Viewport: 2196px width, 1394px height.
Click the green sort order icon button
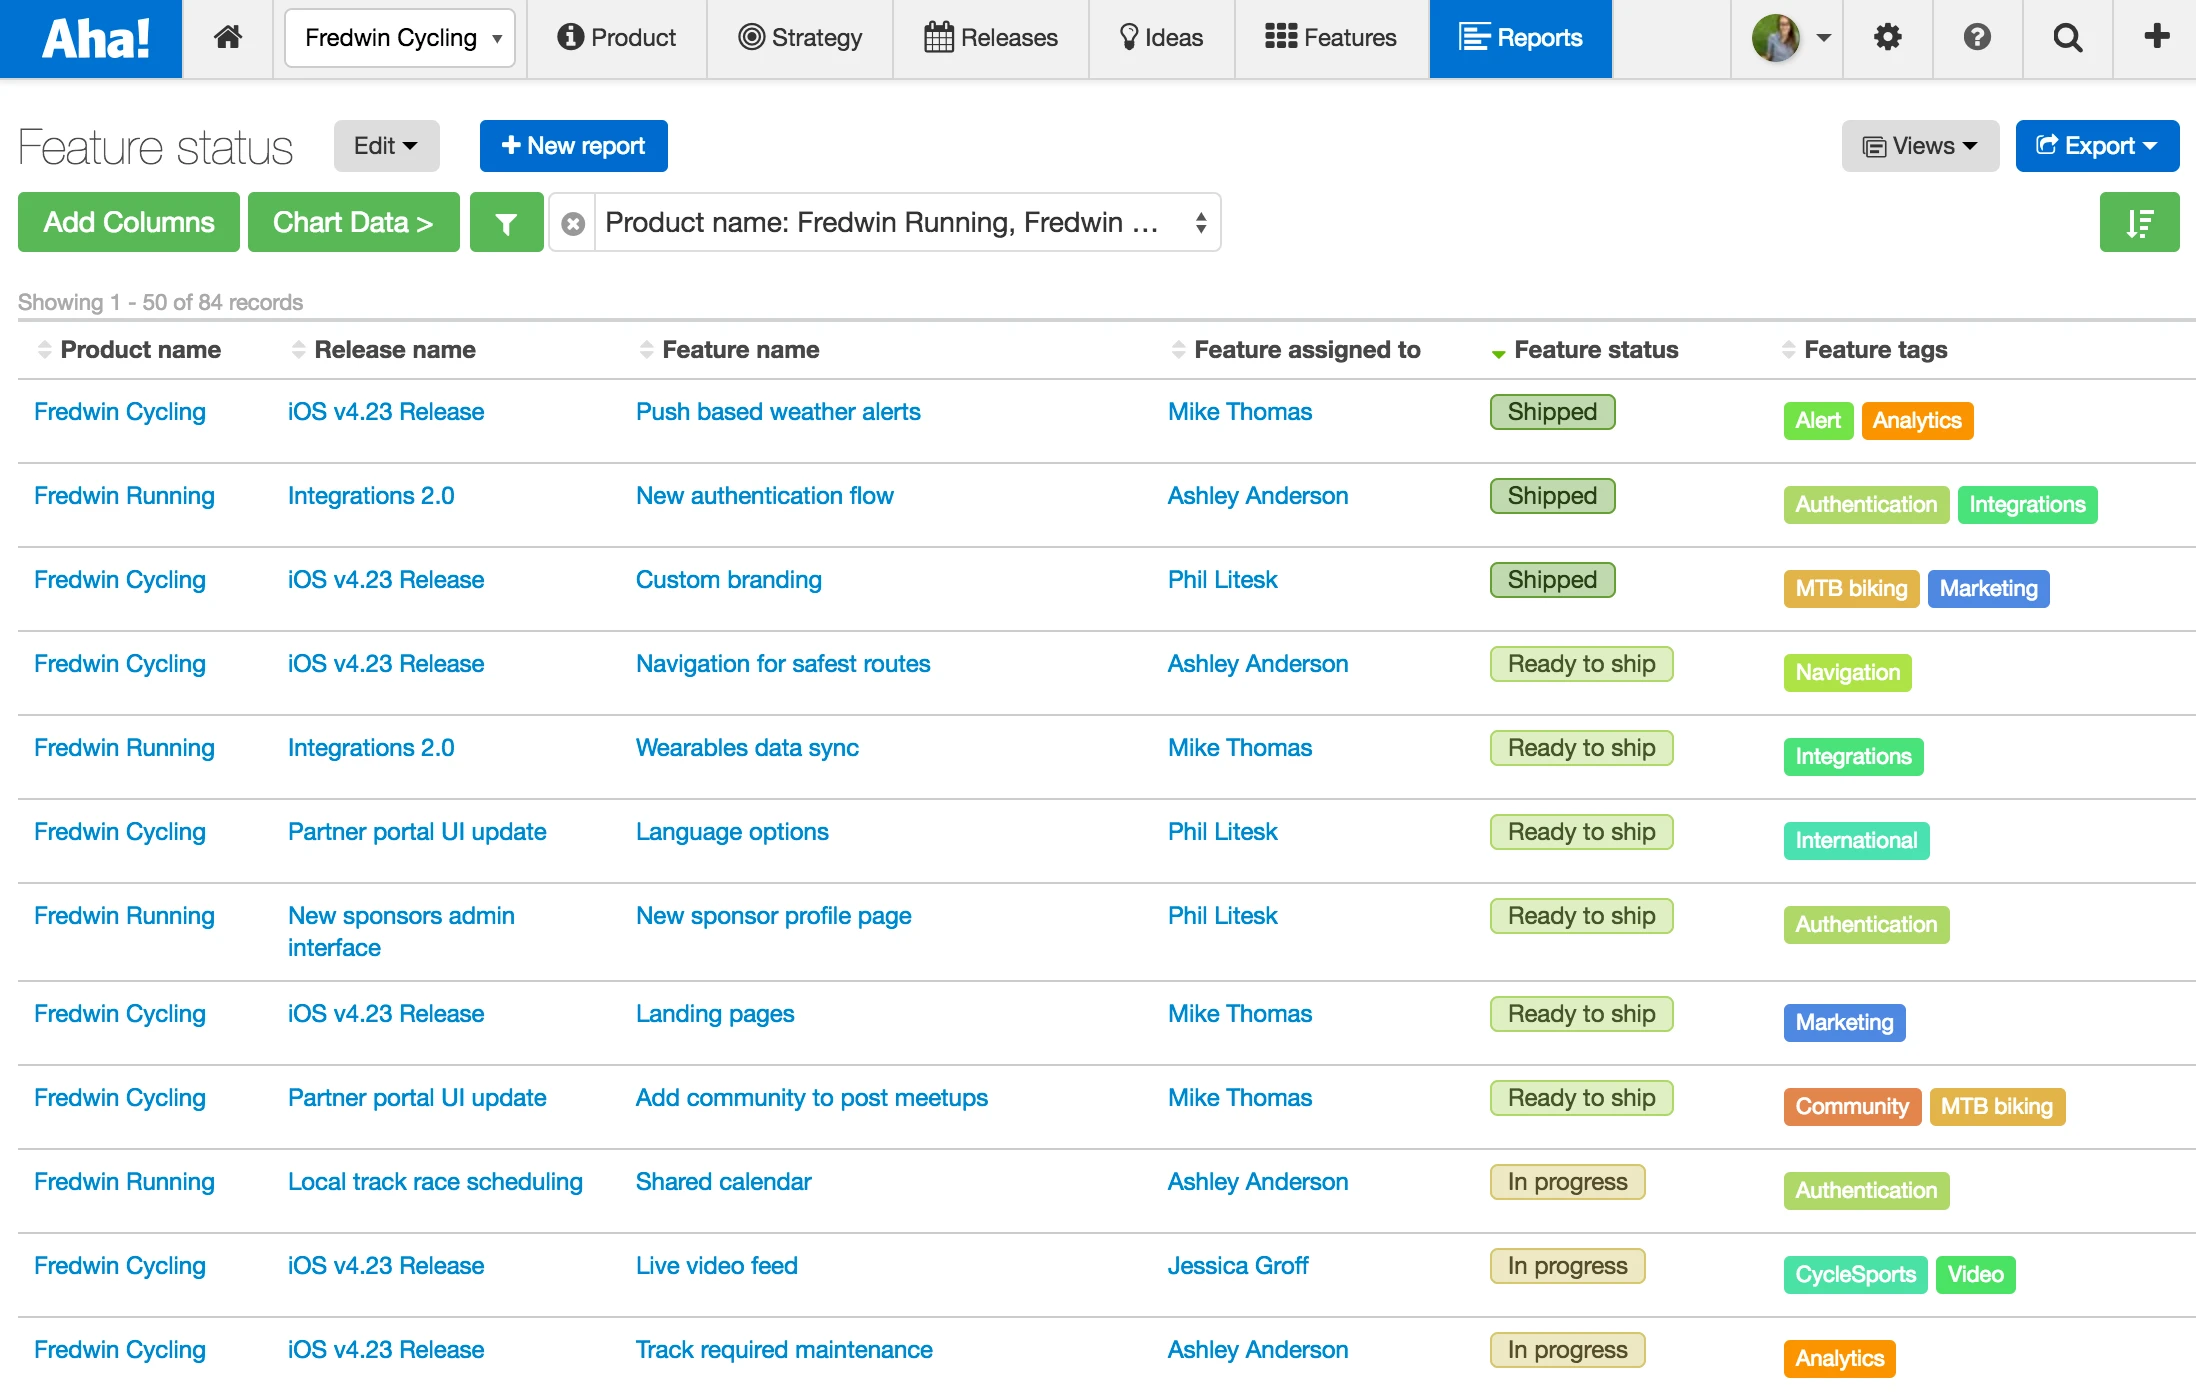click(2138, 223)
